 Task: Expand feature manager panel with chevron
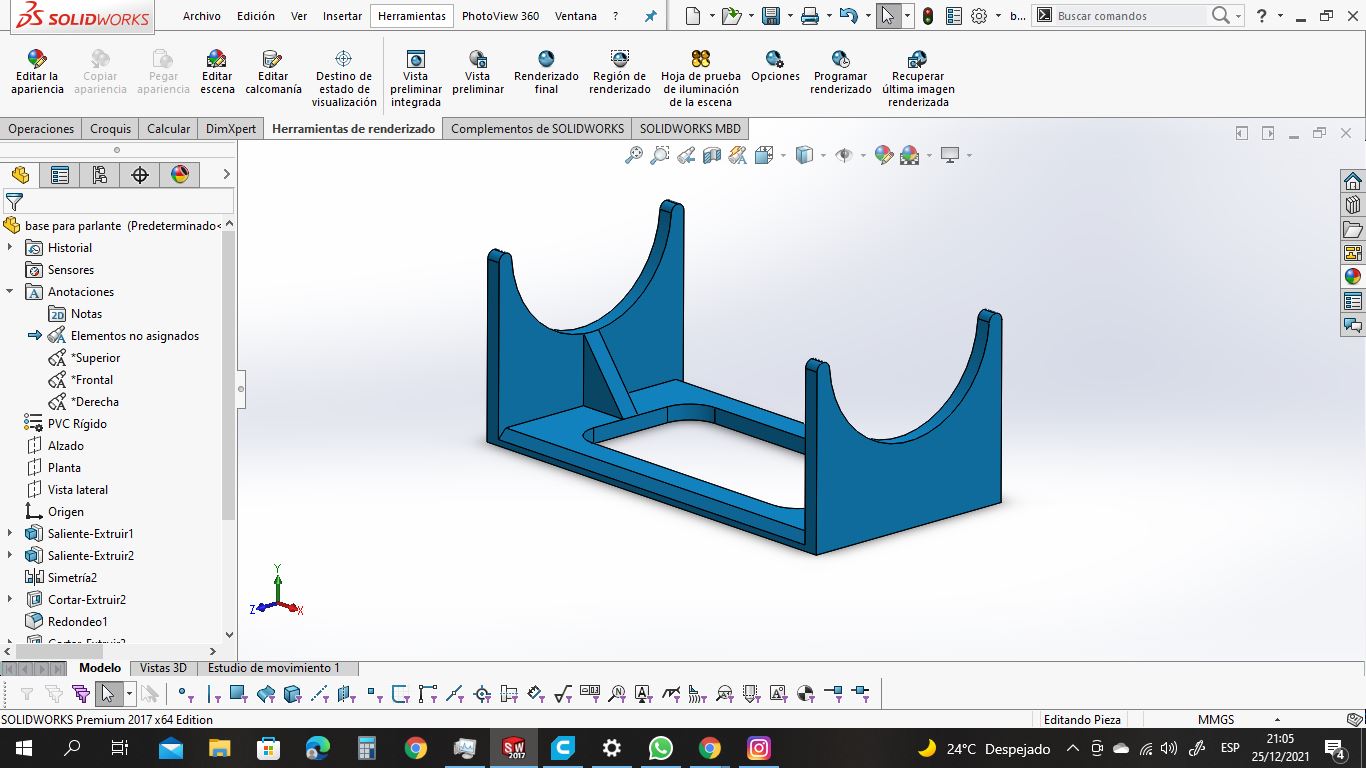tap(226, 175)
